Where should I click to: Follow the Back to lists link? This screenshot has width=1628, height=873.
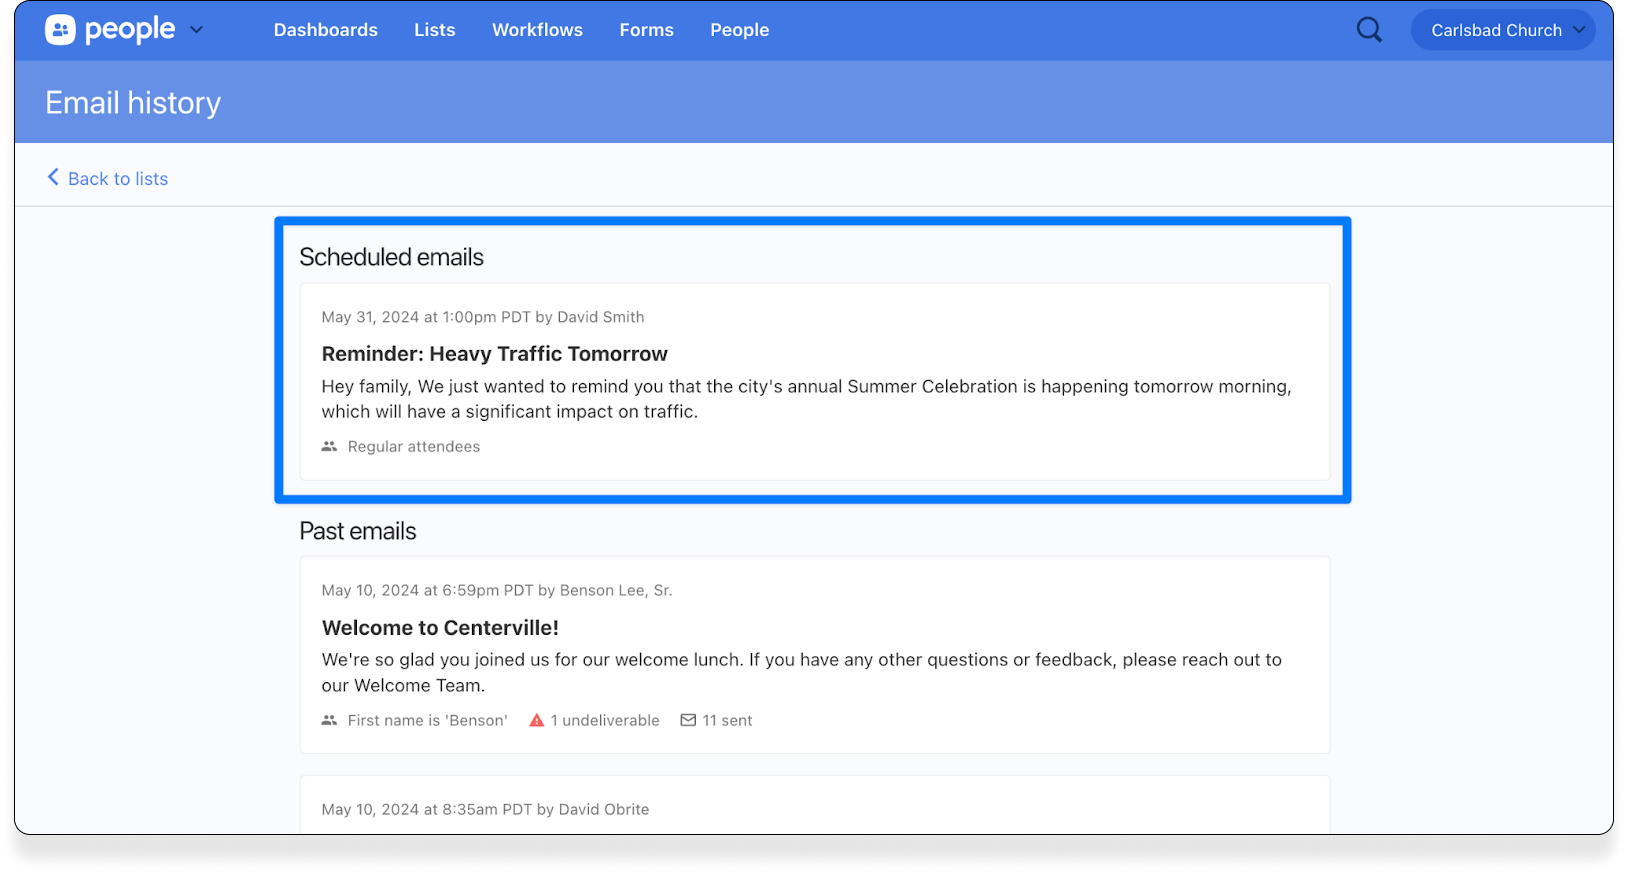pos(117,179)
